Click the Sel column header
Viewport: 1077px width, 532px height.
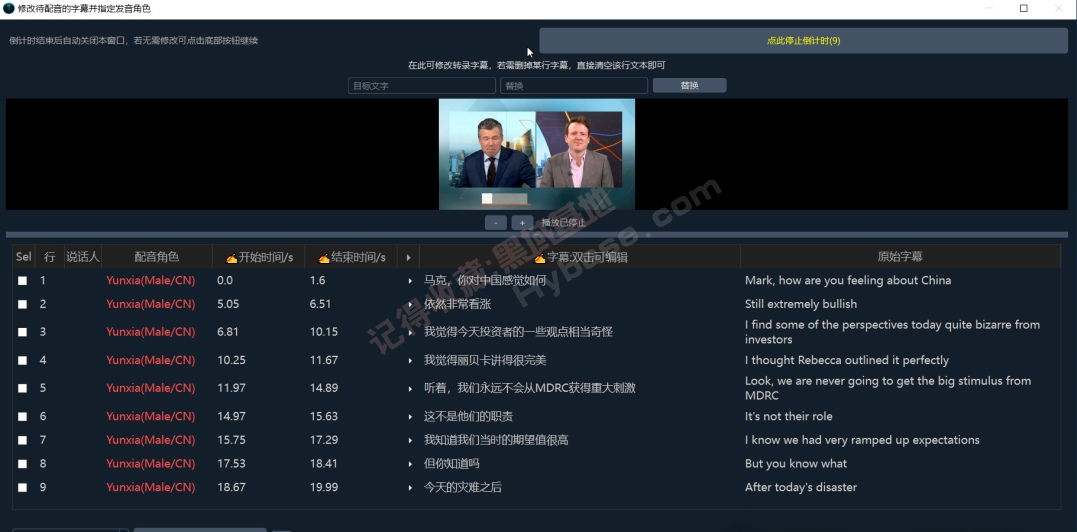[23, 257]
